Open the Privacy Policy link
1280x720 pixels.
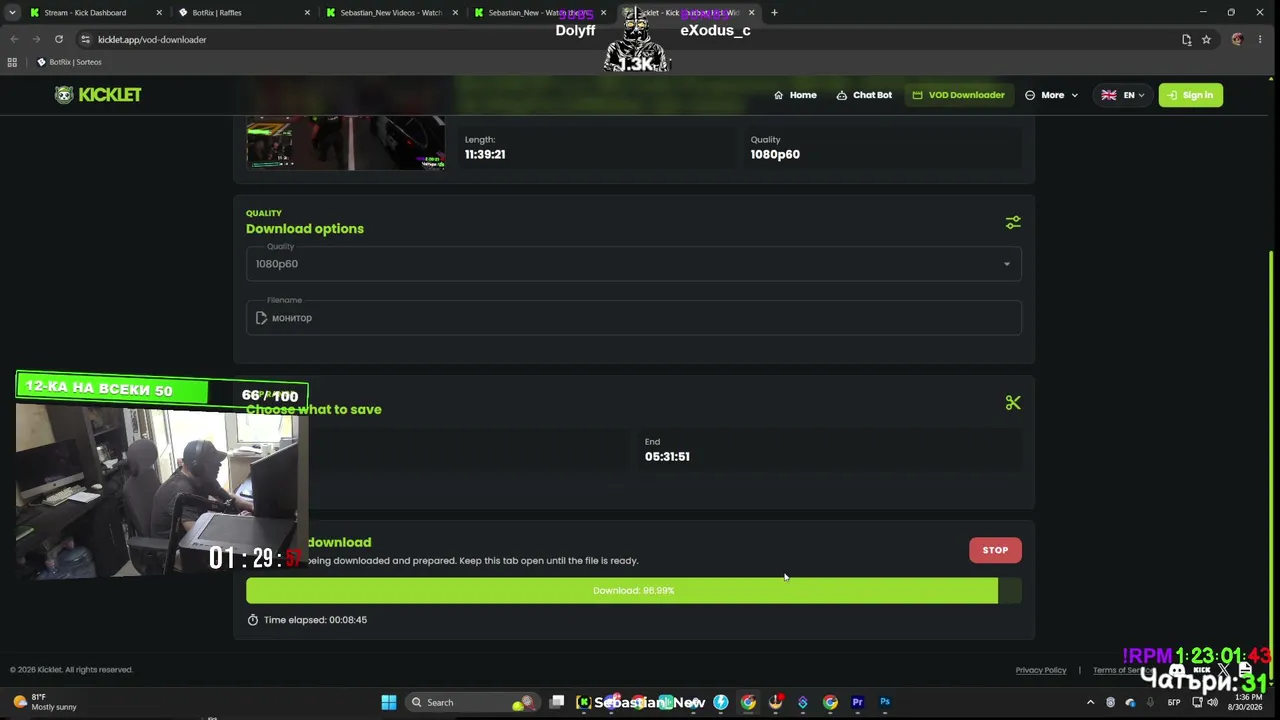(1041, 670)
